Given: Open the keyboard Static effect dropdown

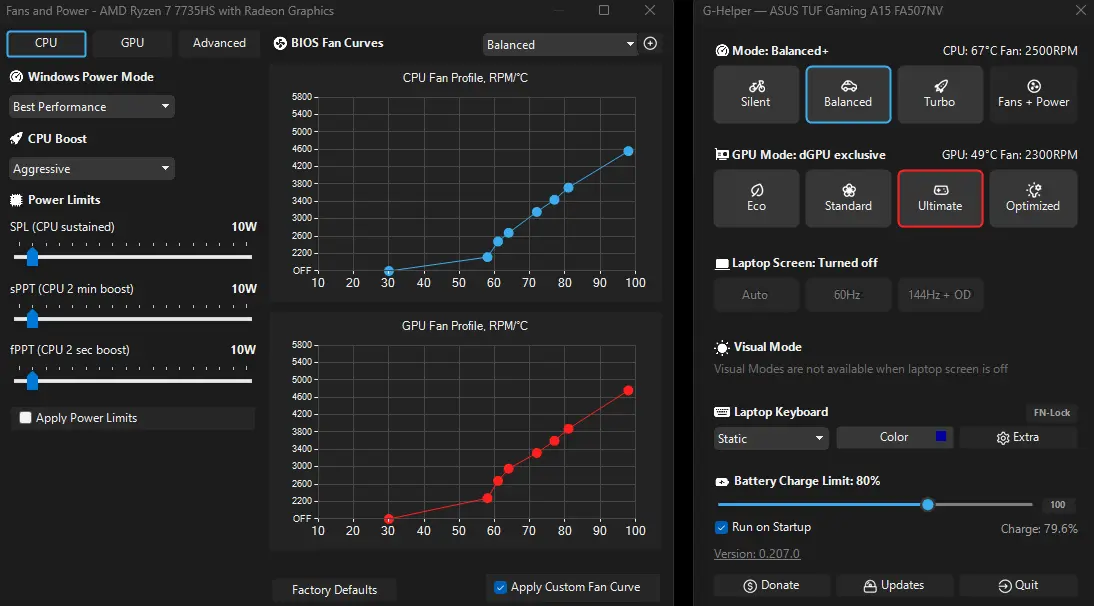Looking at the screenshot, I should (771, 439).
